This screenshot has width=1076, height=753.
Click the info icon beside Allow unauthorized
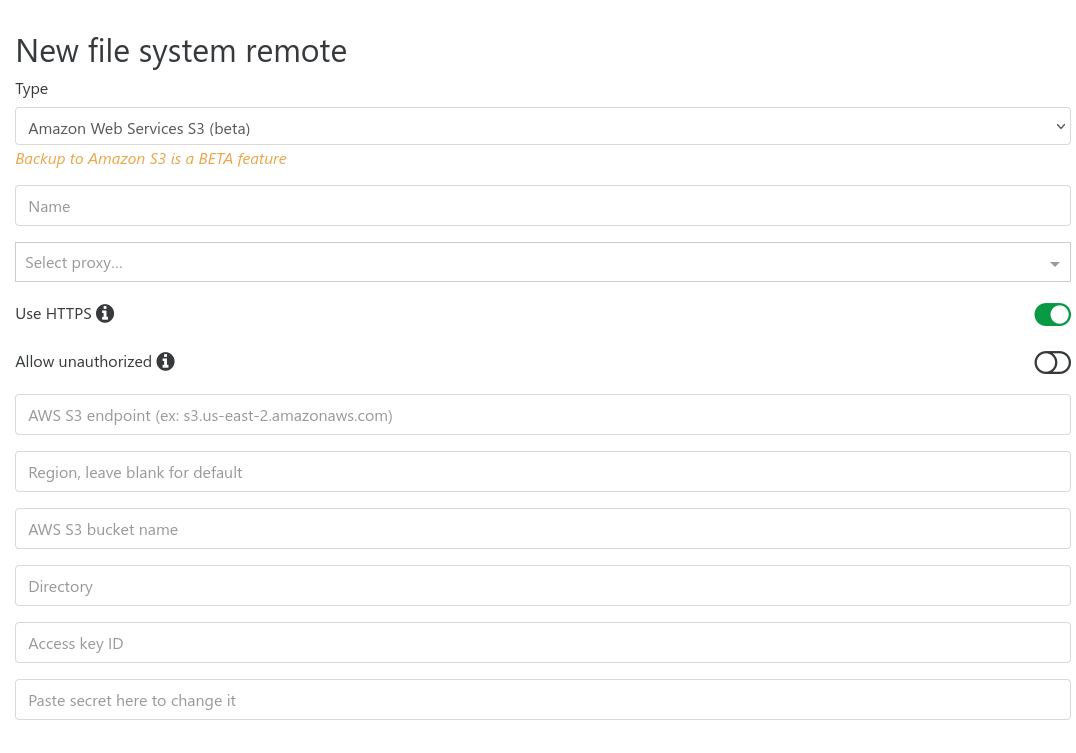166,362
